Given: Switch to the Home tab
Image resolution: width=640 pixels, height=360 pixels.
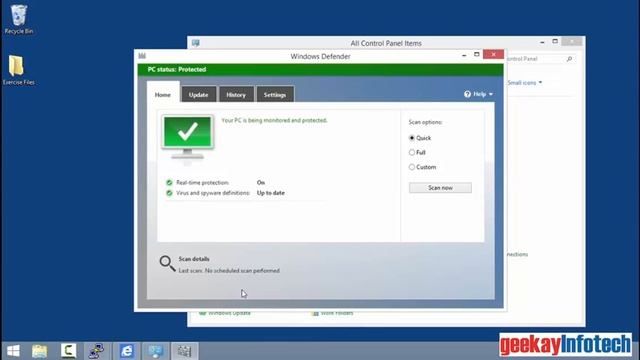Looking at the screenshot, I should [x=163, y=95].
